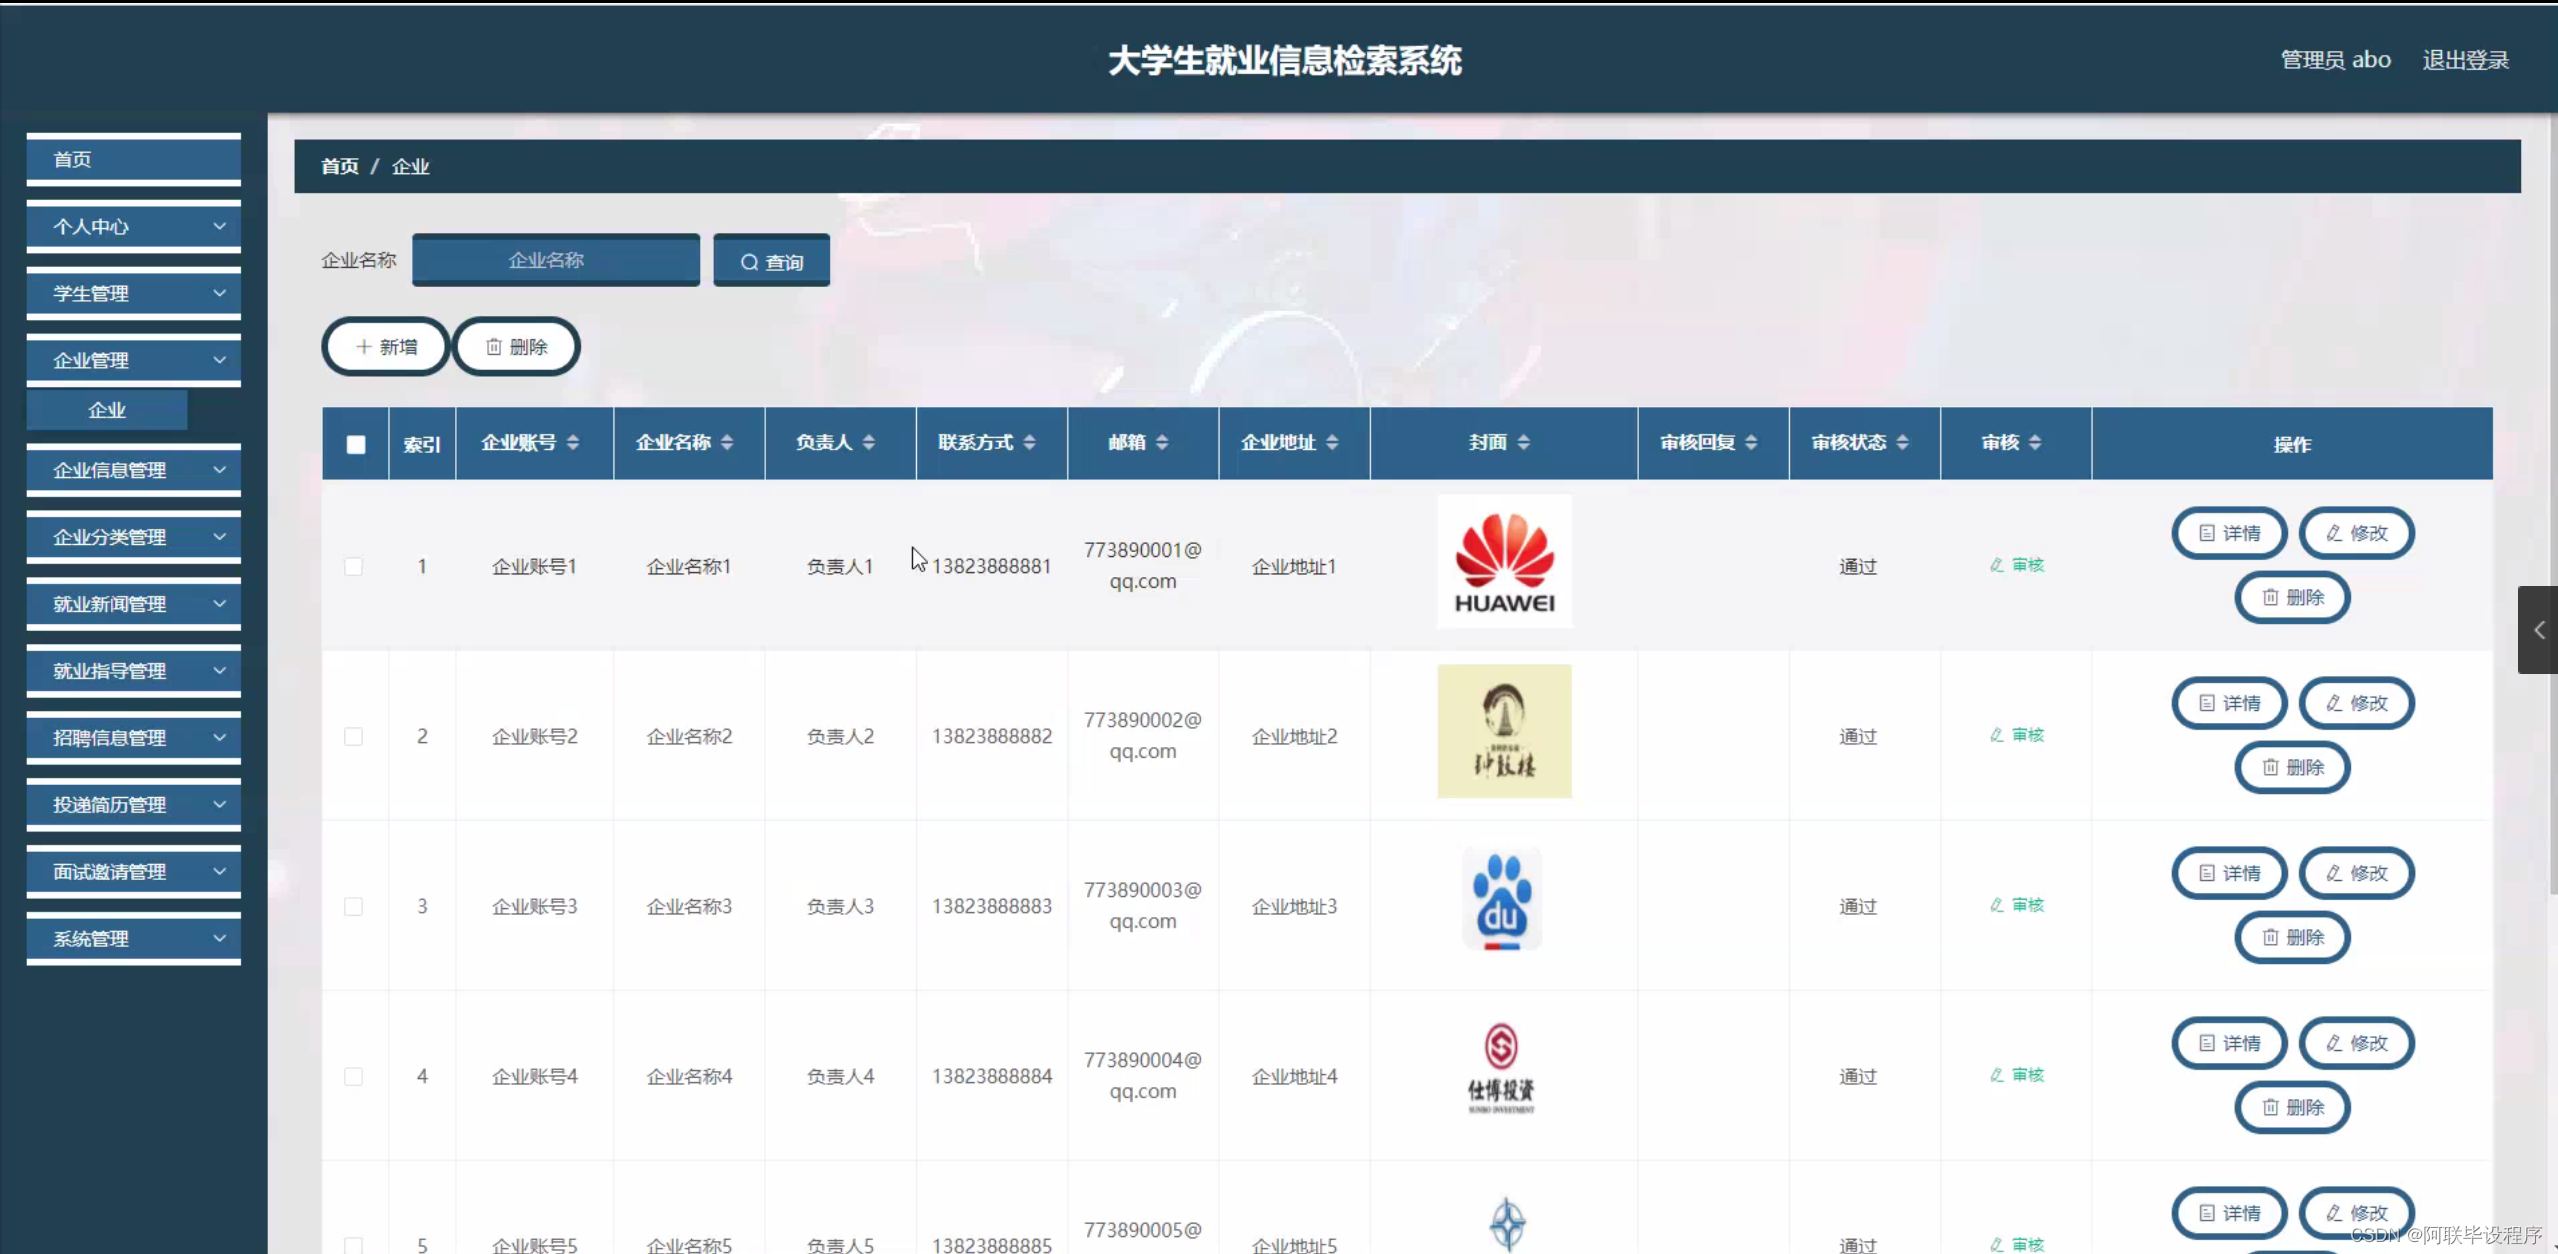Click the sort icon beside 联系方式 header
2558x1254 pixels.
[1029, 442]
